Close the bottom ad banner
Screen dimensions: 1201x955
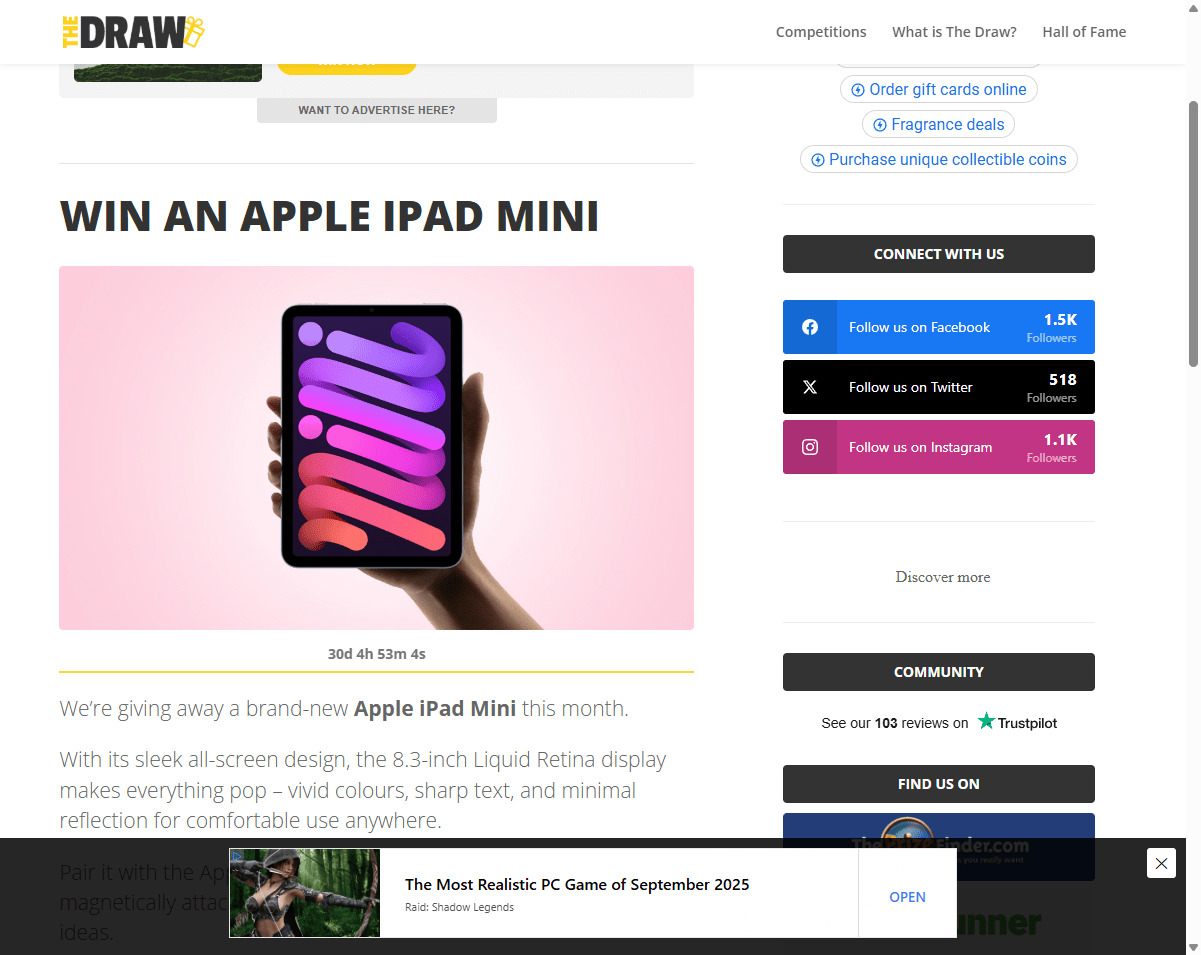tap(1161, 863)
